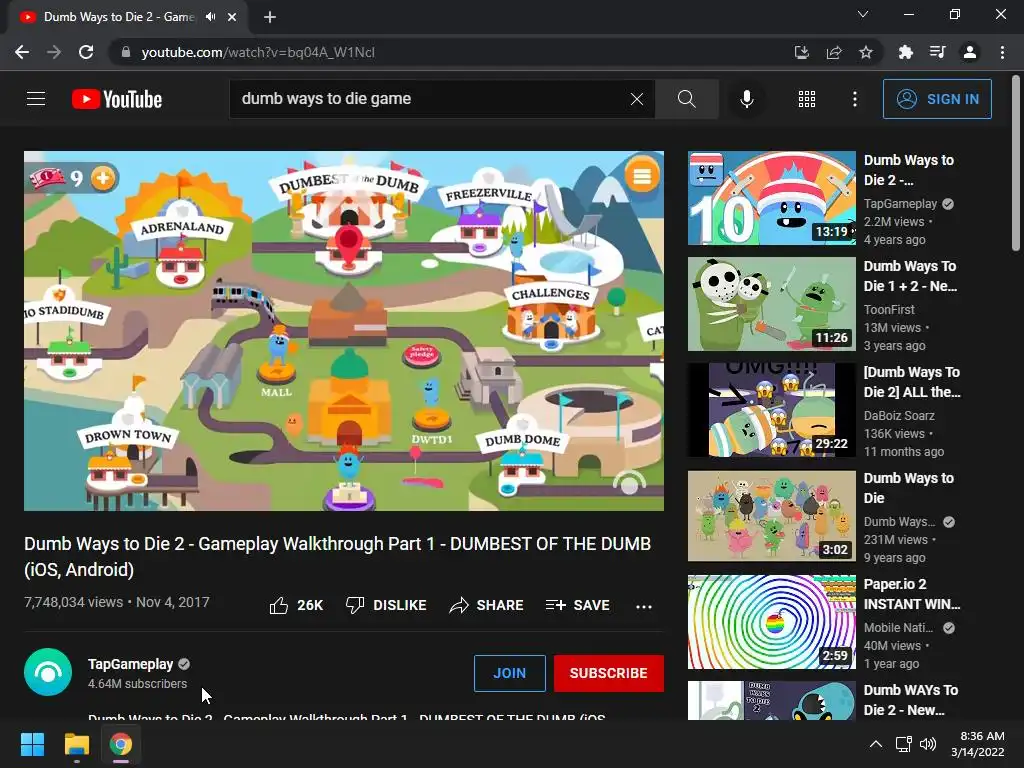Open 'Paper.io 2 INSTANT WIN' title

912,594
